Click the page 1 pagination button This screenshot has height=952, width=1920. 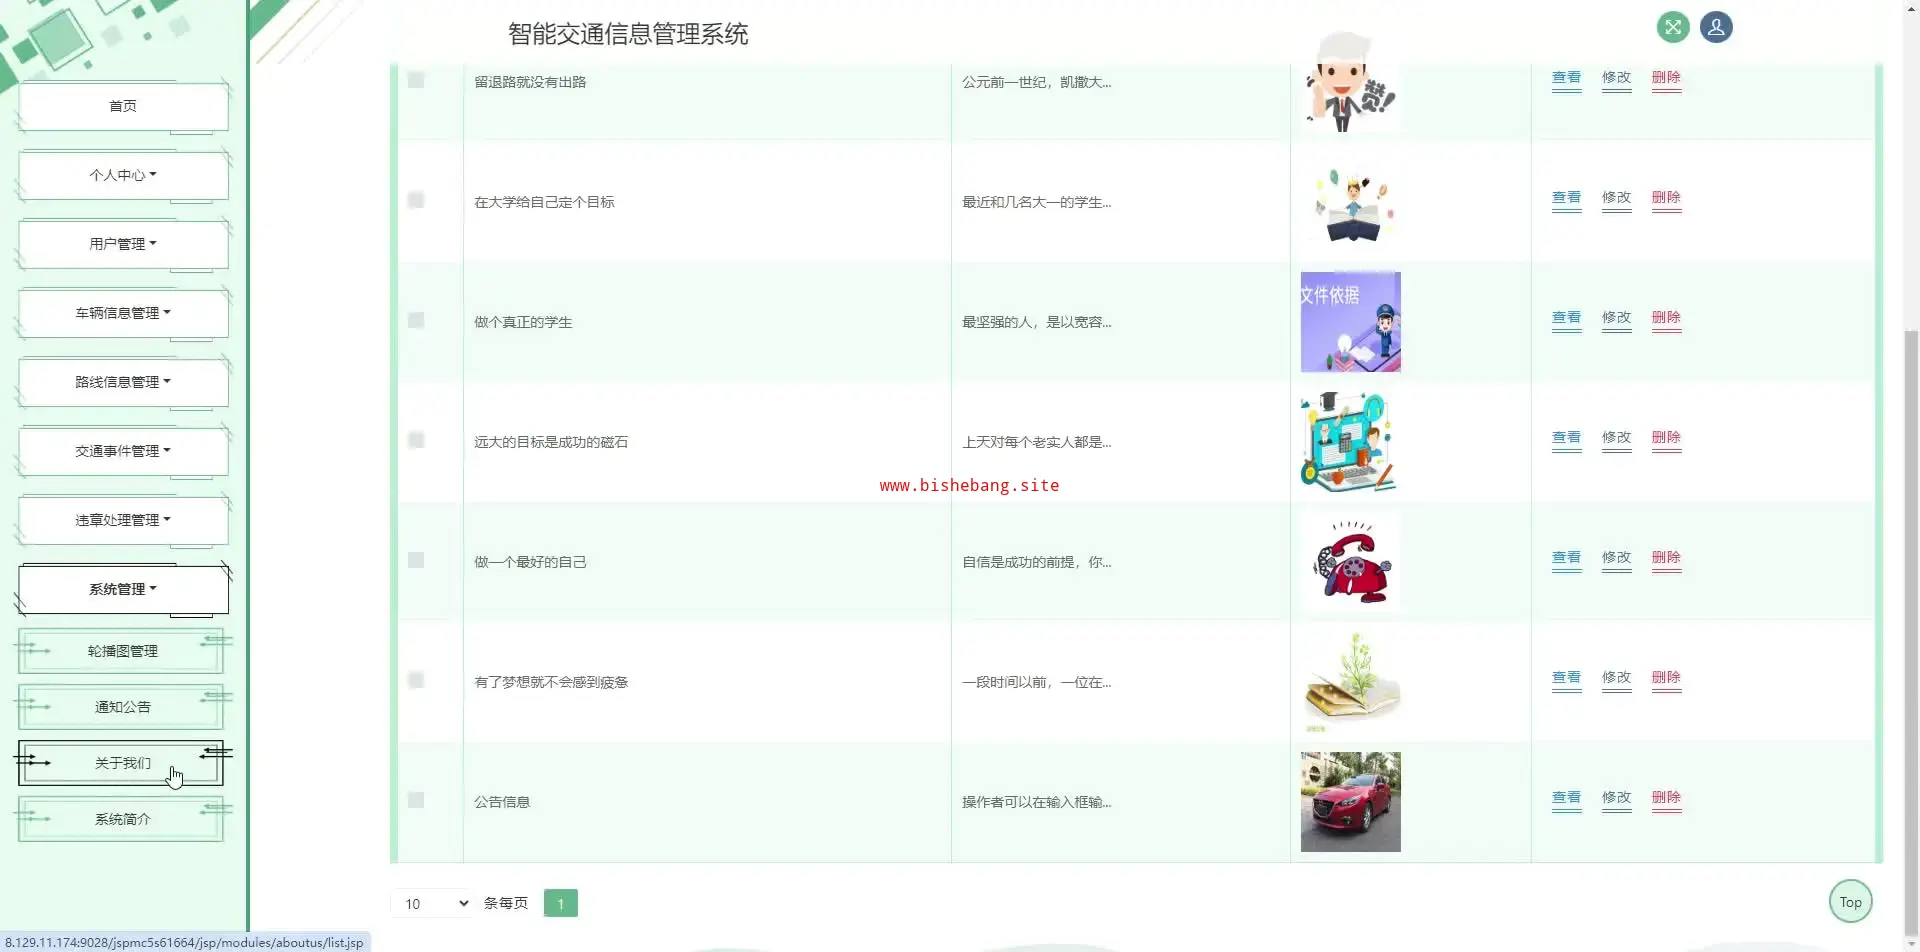[x=561, y=903]
